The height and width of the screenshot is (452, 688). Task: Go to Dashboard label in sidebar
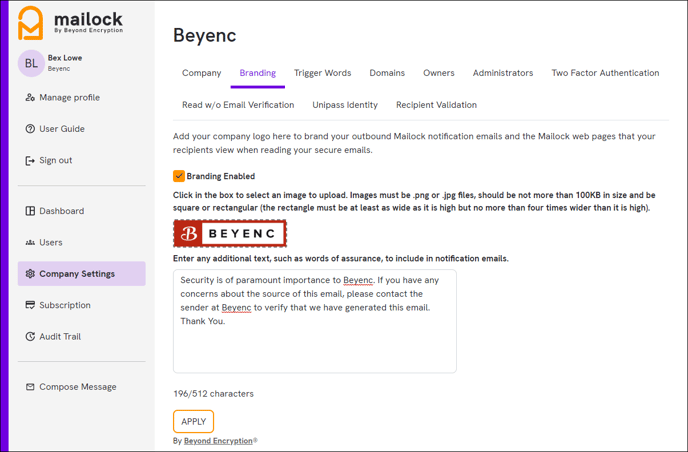61,211
